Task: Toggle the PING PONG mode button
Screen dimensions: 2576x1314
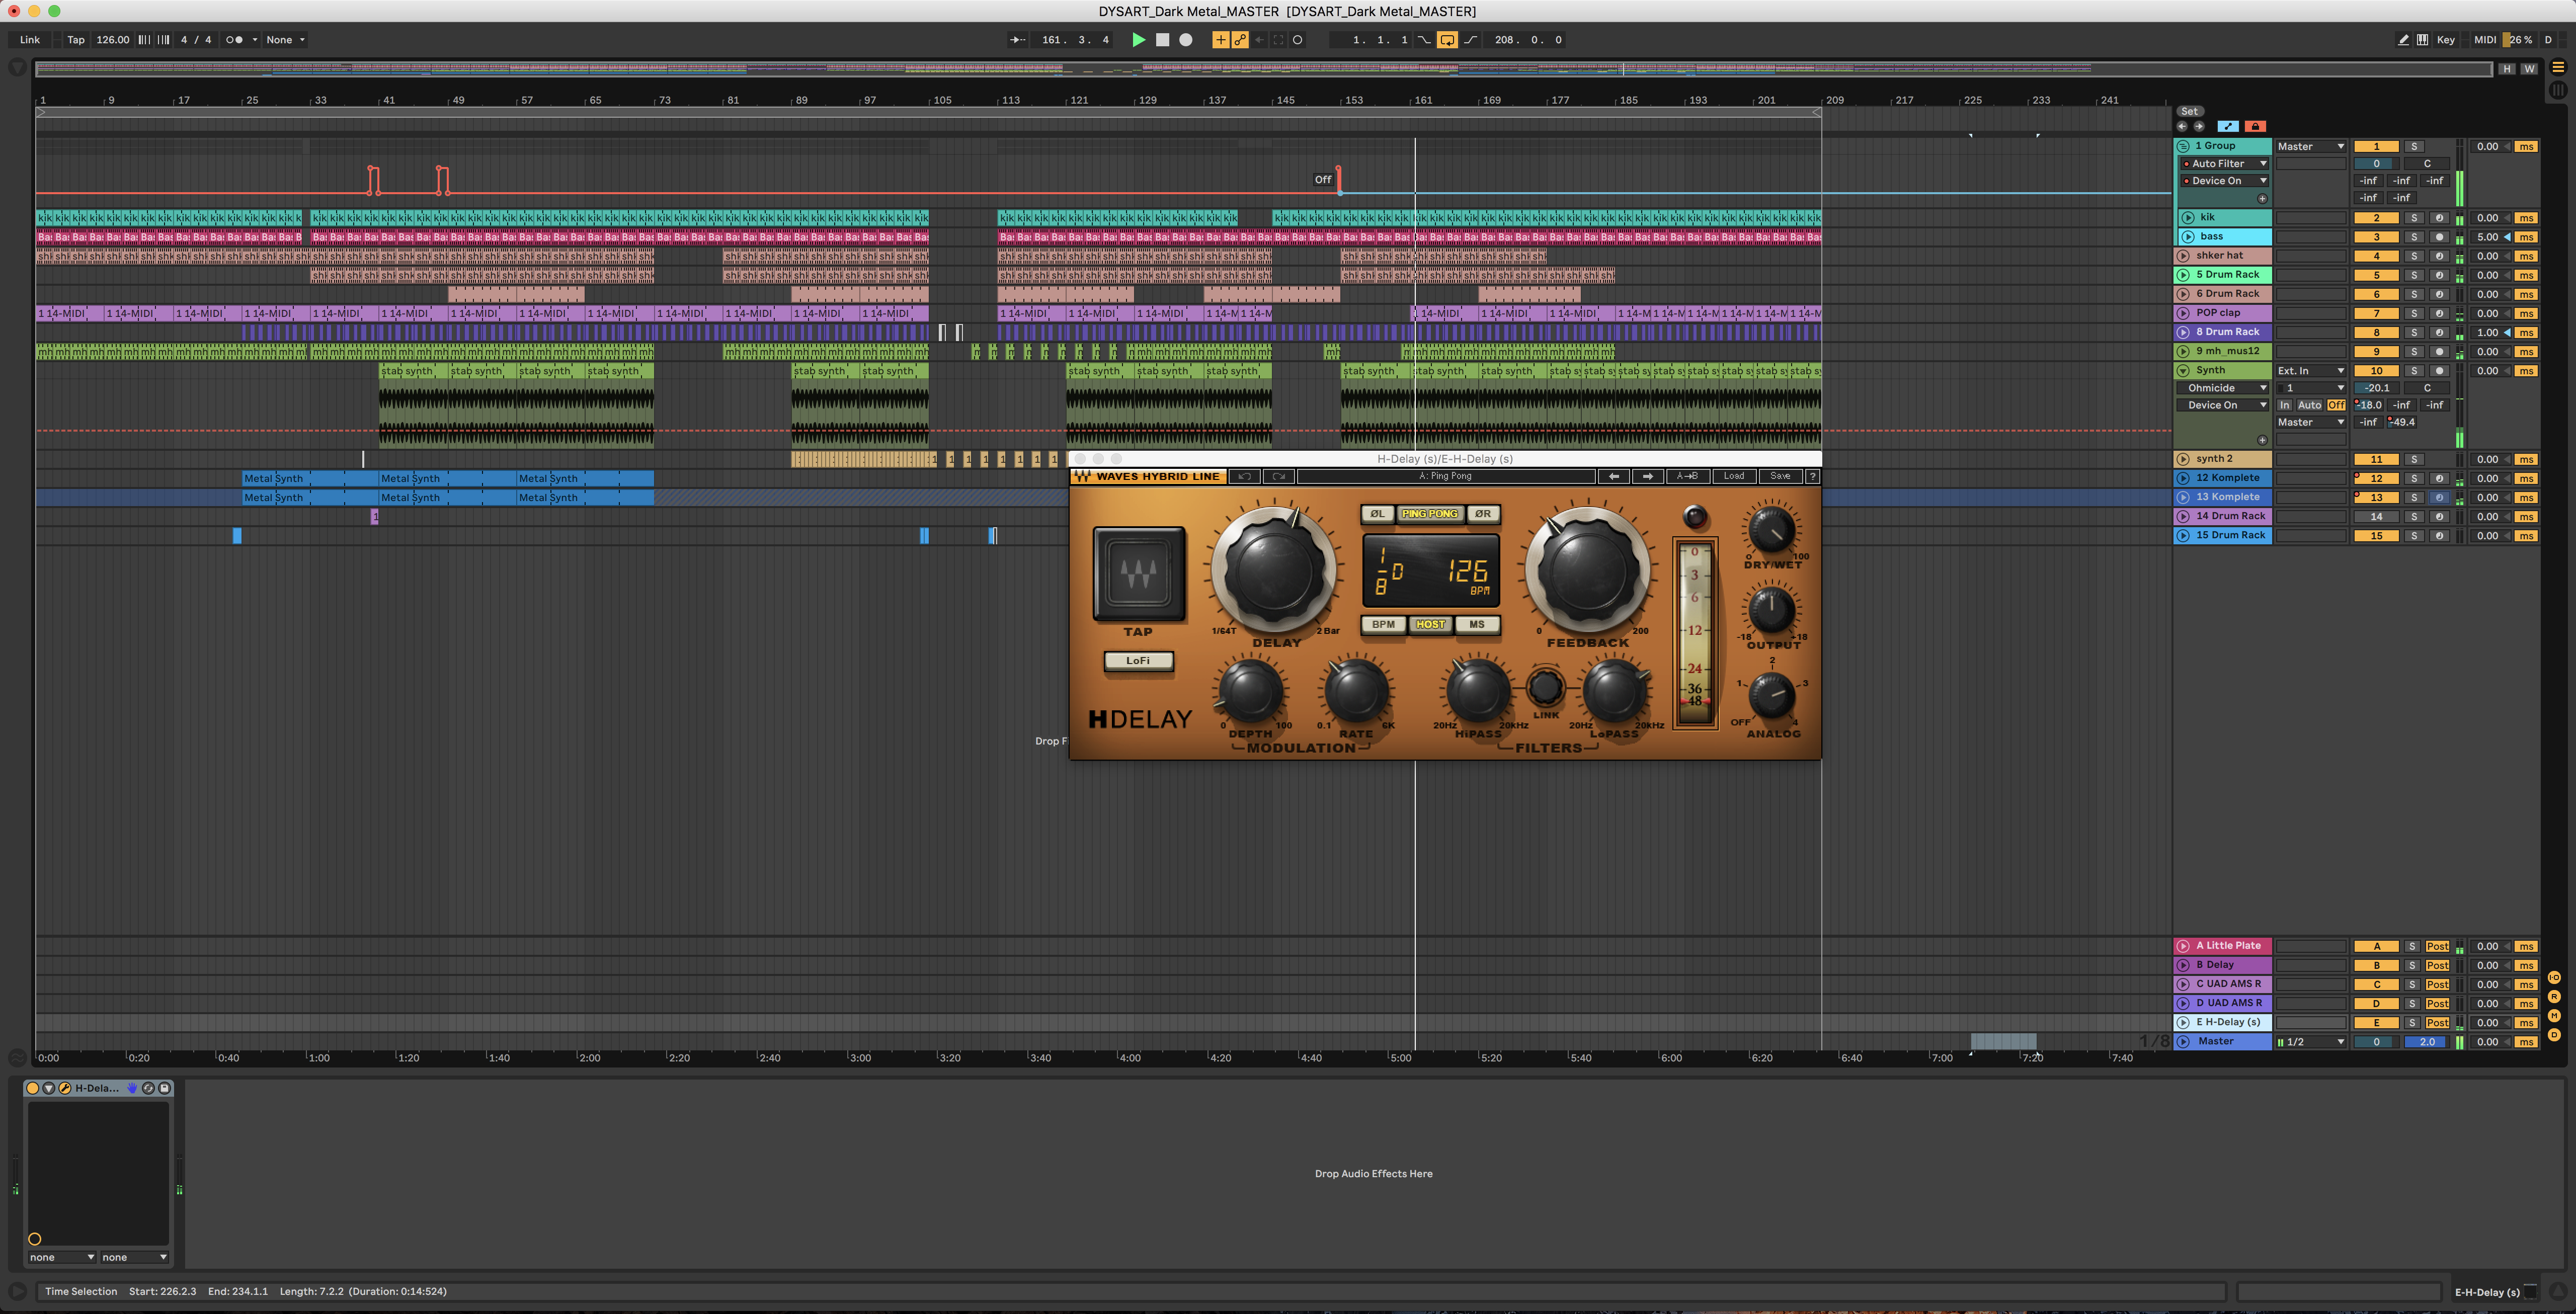Action: tap(1429, 514)
